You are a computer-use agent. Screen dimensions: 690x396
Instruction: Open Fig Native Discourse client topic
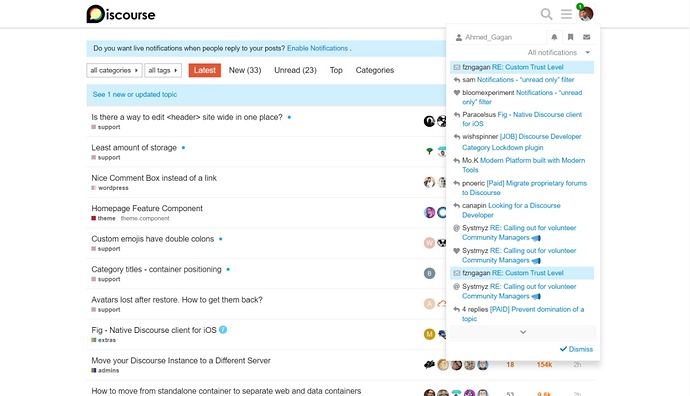(154, 330)
